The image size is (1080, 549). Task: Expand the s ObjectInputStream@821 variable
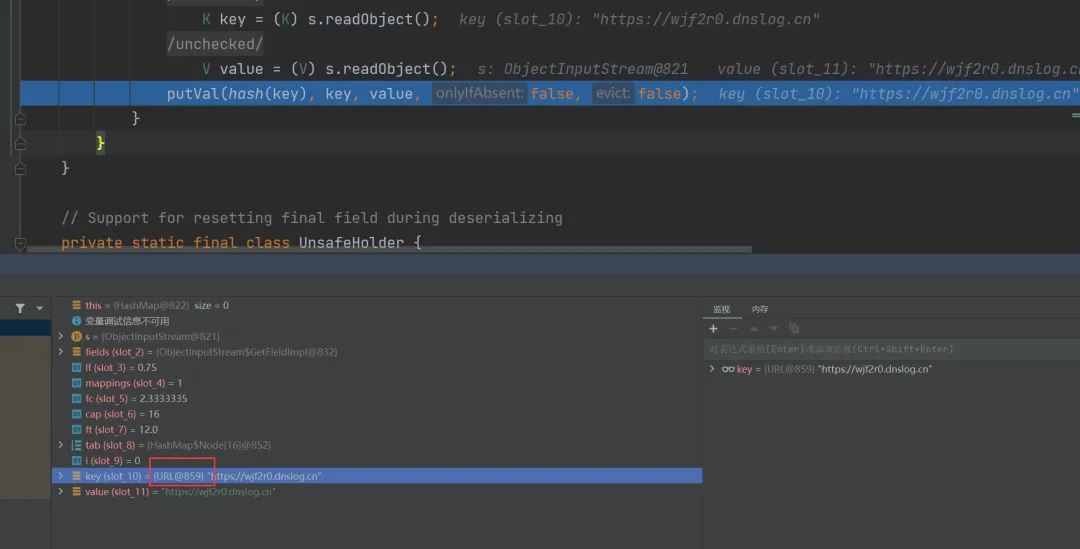[61, 336]
